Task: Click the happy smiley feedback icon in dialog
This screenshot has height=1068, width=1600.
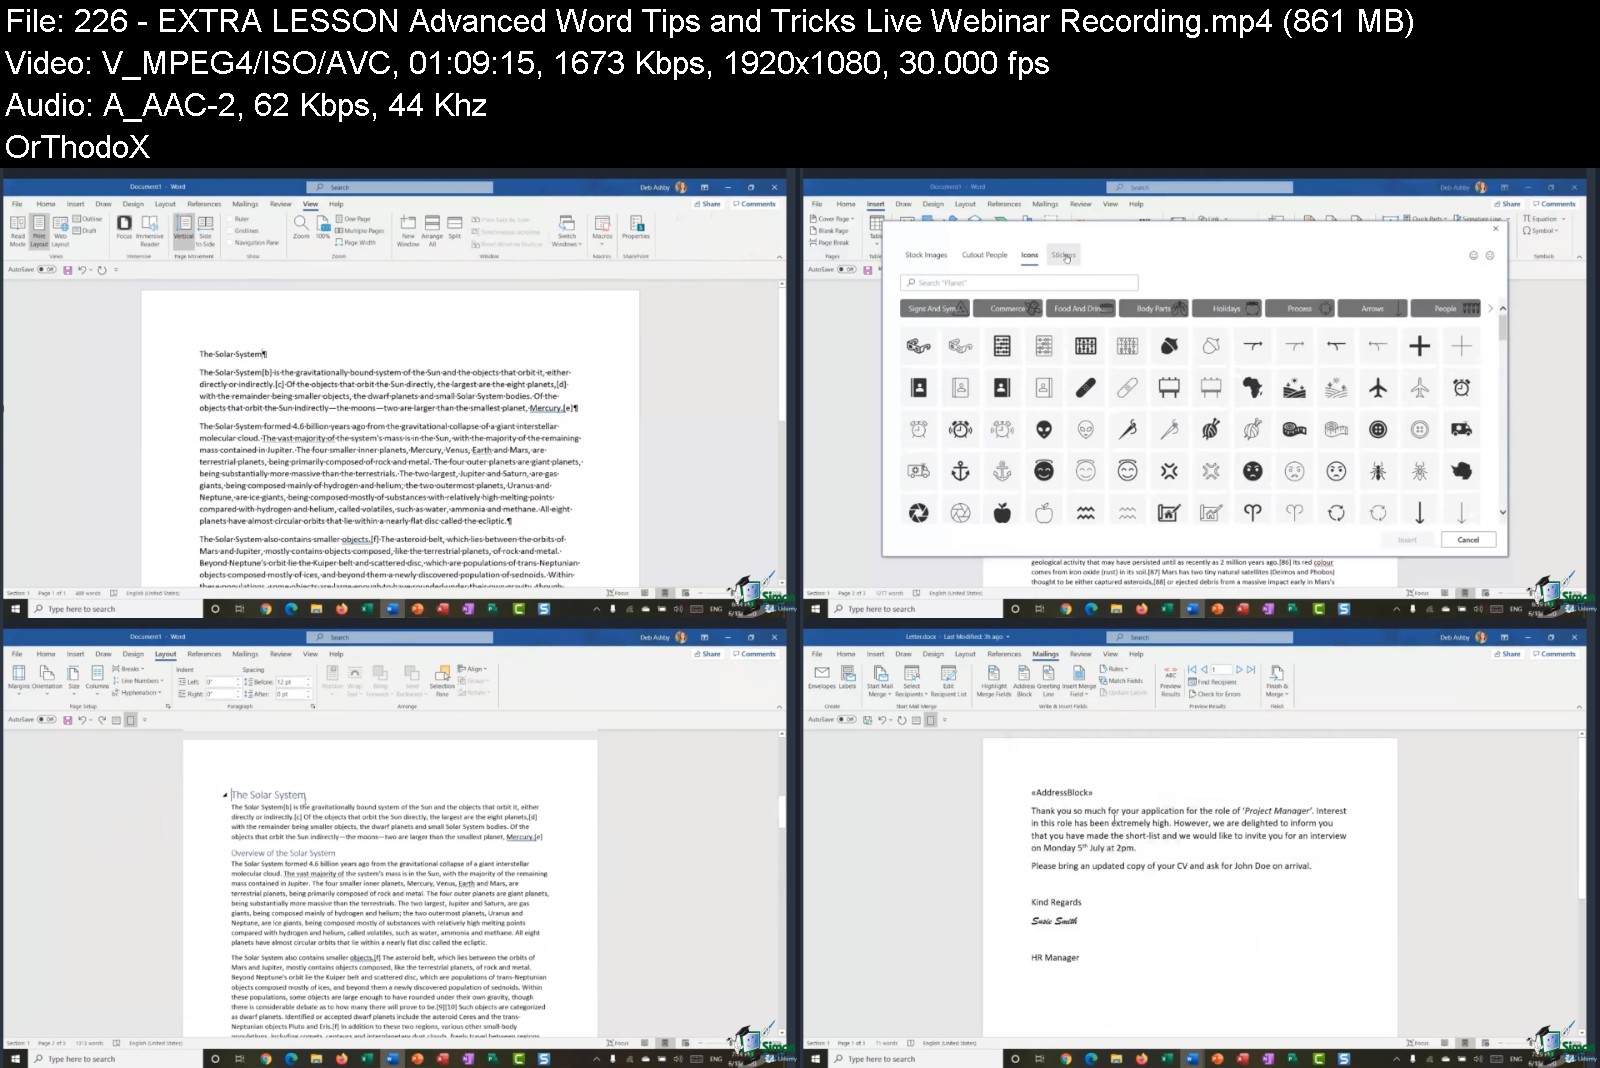Action: (1473, 256)
